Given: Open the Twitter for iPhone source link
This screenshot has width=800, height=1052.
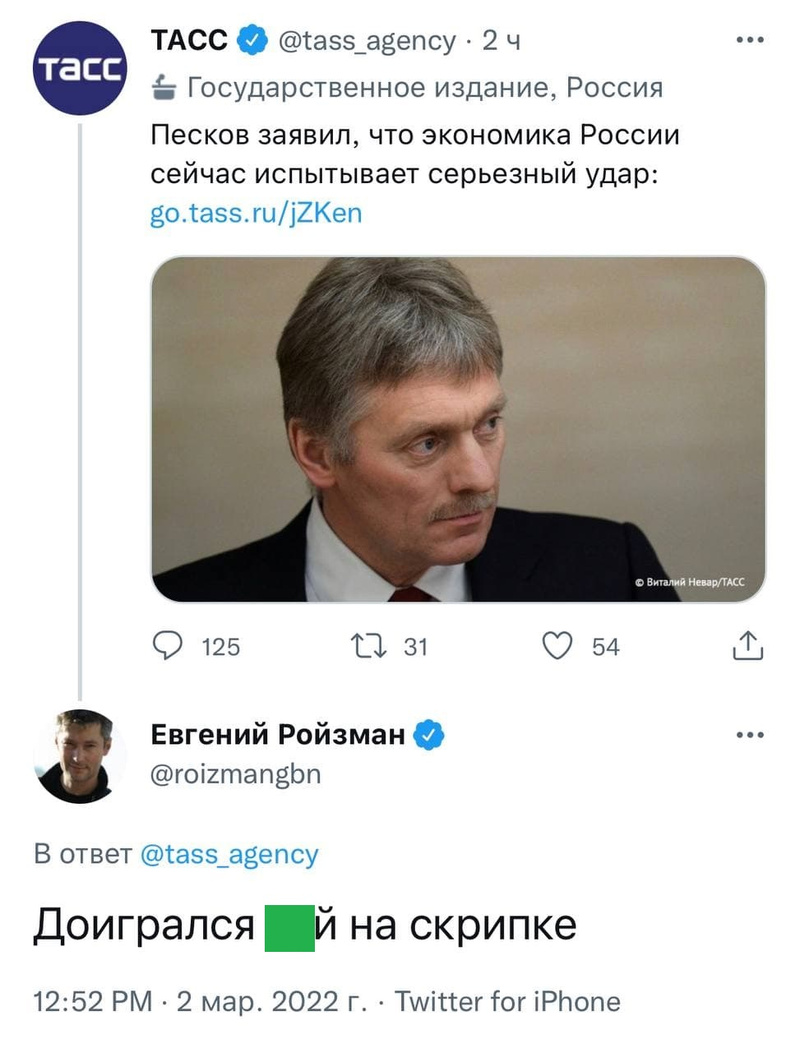Looking at the screenshot, I should point(508,1002).
